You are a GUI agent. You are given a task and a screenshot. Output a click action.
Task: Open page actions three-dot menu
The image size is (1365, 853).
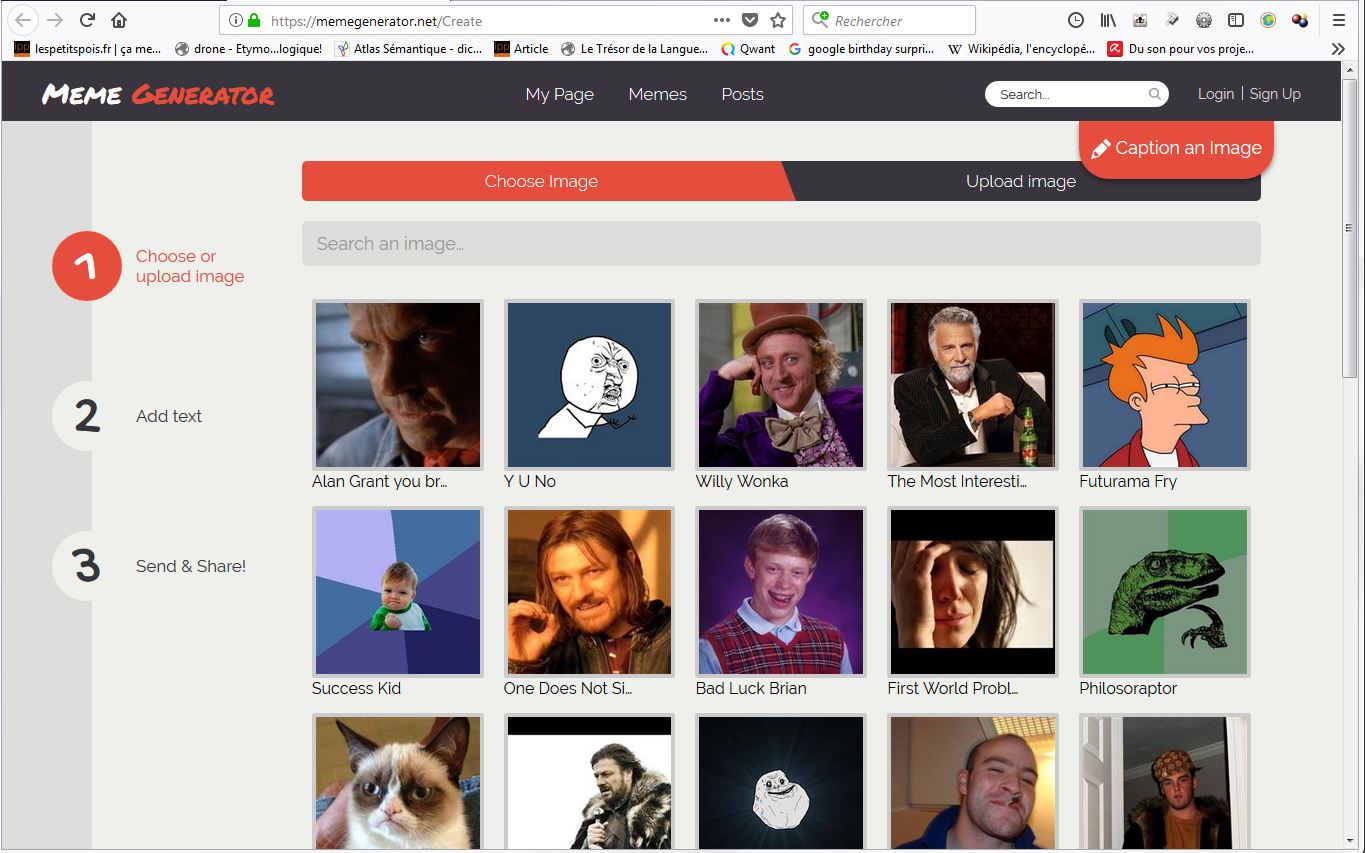click(x=722, y=20)
